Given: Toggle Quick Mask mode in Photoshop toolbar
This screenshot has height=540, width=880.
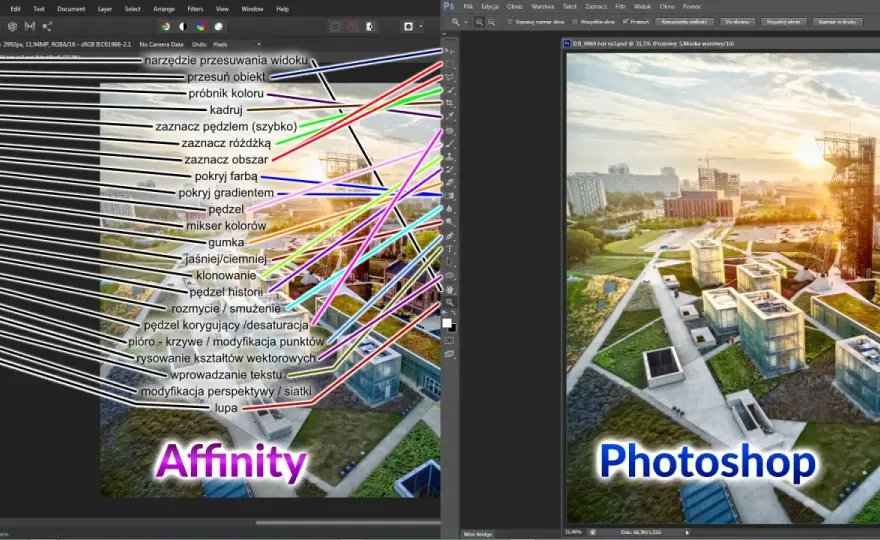Looking at the screenshot, I should click(x=450, y=340).
